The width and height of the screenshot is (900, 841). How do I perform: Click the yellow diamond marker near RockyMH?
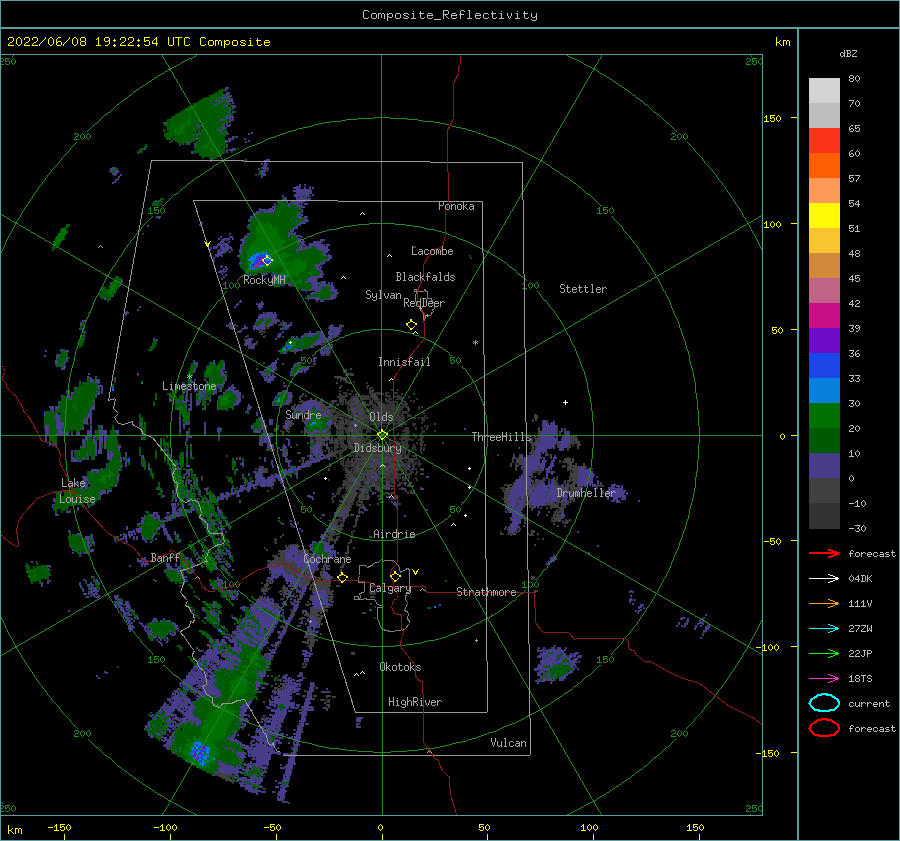[x=266, y=261]
